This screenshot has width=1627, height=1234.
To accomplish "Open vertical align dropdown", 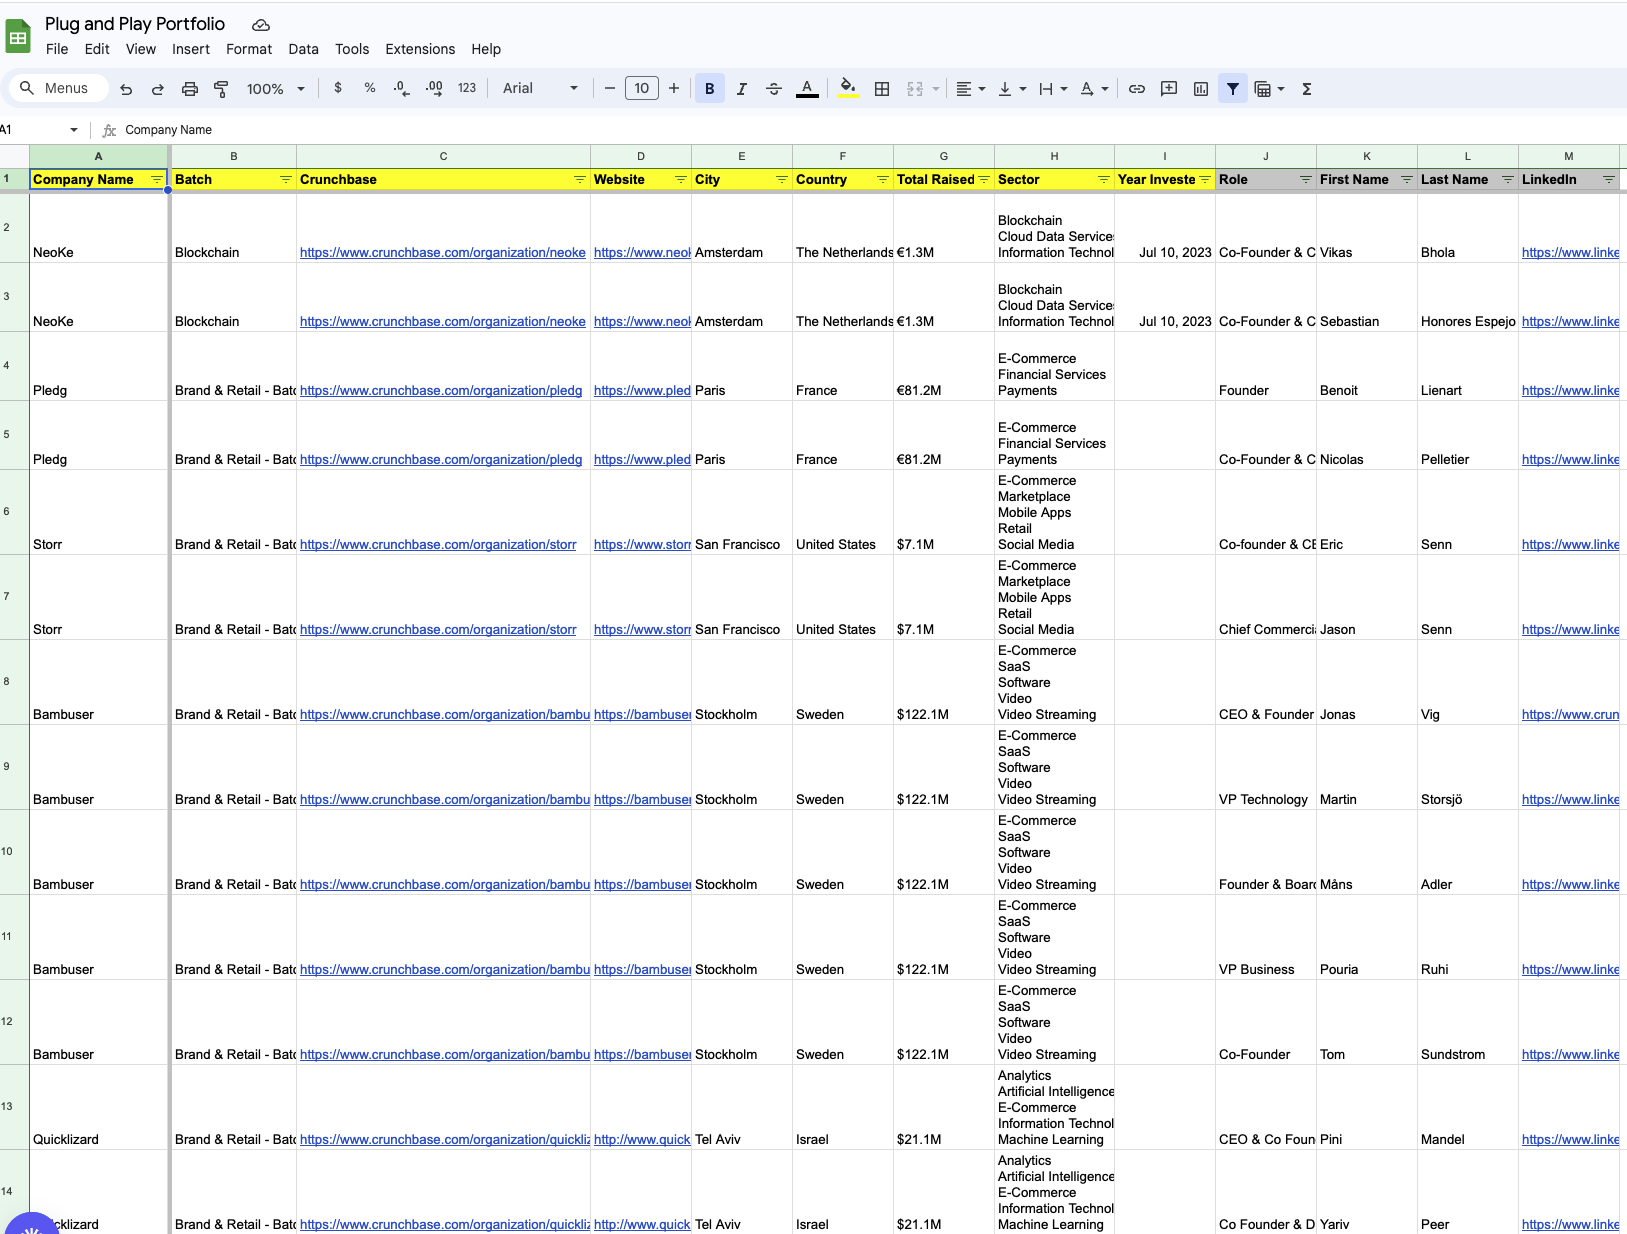I will point(1012,89).
